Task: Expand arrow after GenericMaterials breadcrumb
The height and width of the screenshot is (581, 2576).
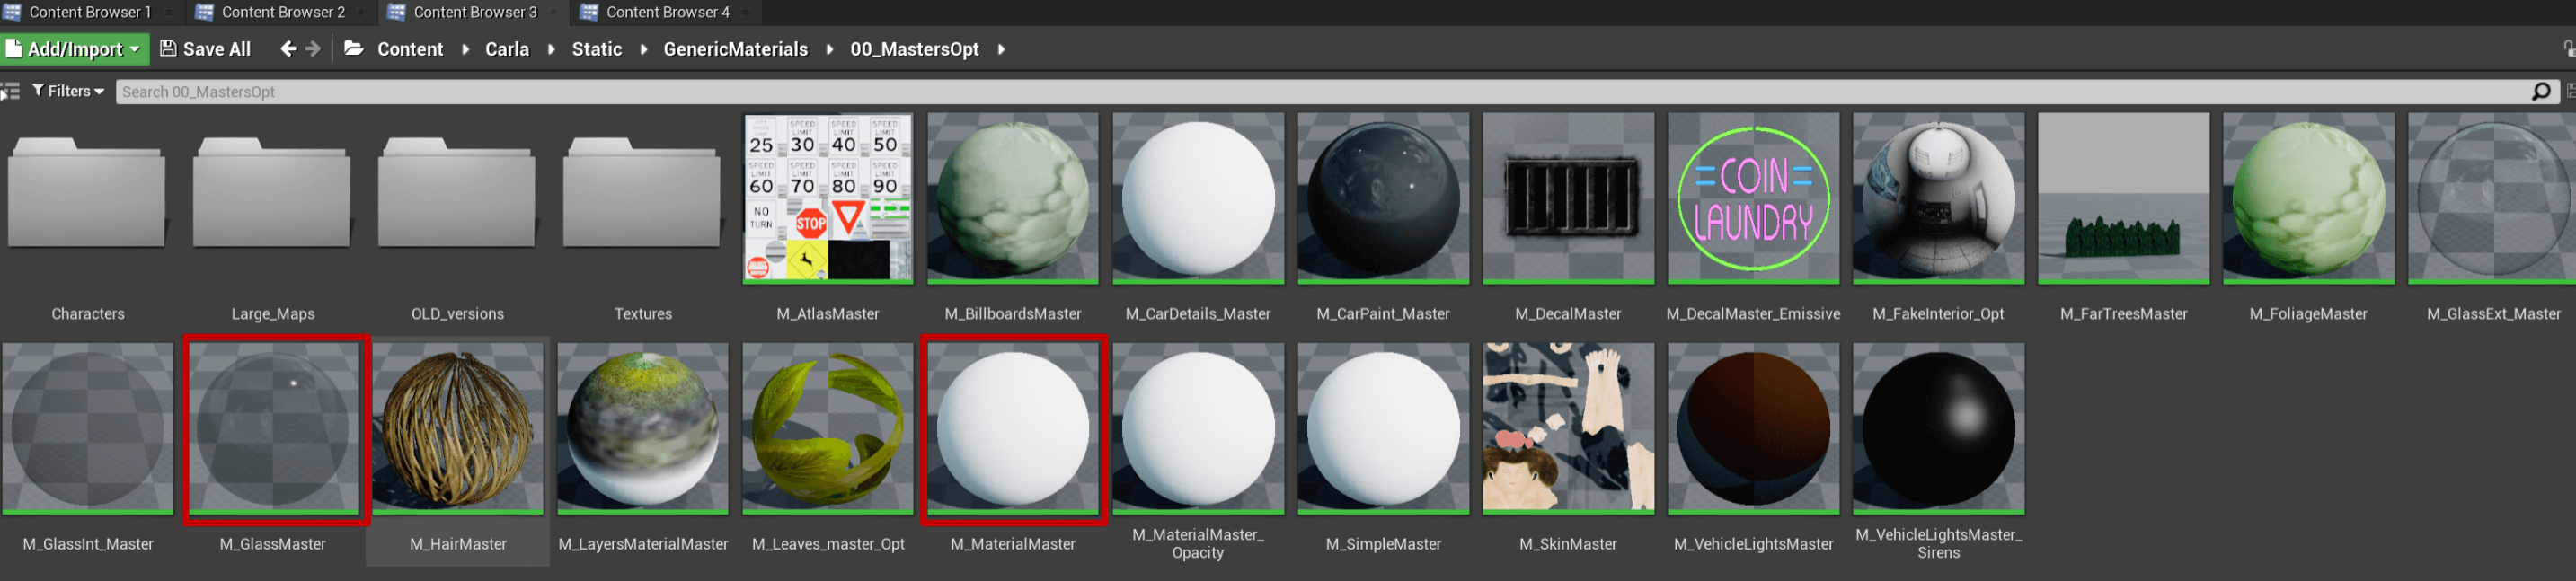Action: click(829, 50)
